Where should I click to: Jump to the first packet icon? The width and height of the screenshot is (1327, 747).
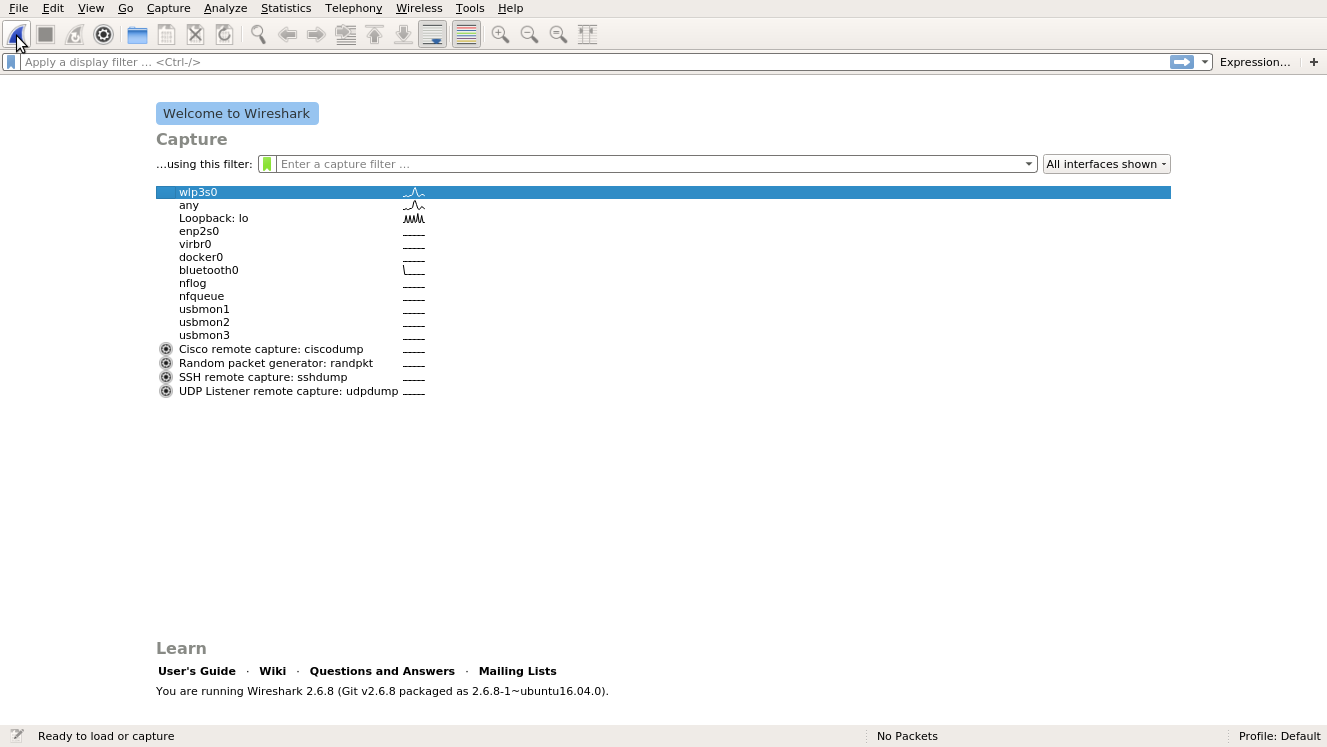click(374, 34)
